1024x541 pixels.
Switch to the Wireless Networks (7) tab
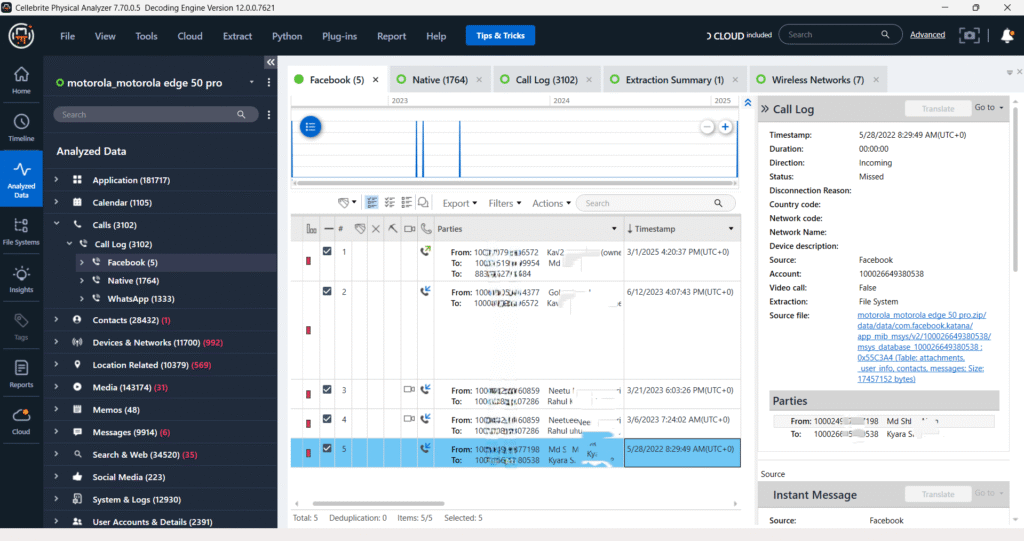[818, 80]
